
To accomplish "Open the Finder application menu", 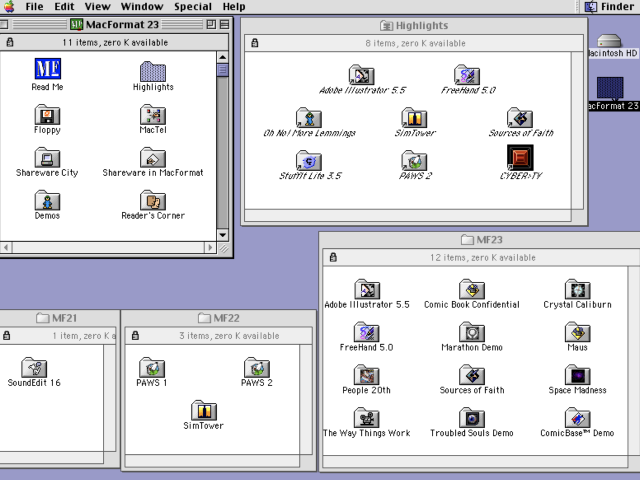I will [x=610, y=7].
